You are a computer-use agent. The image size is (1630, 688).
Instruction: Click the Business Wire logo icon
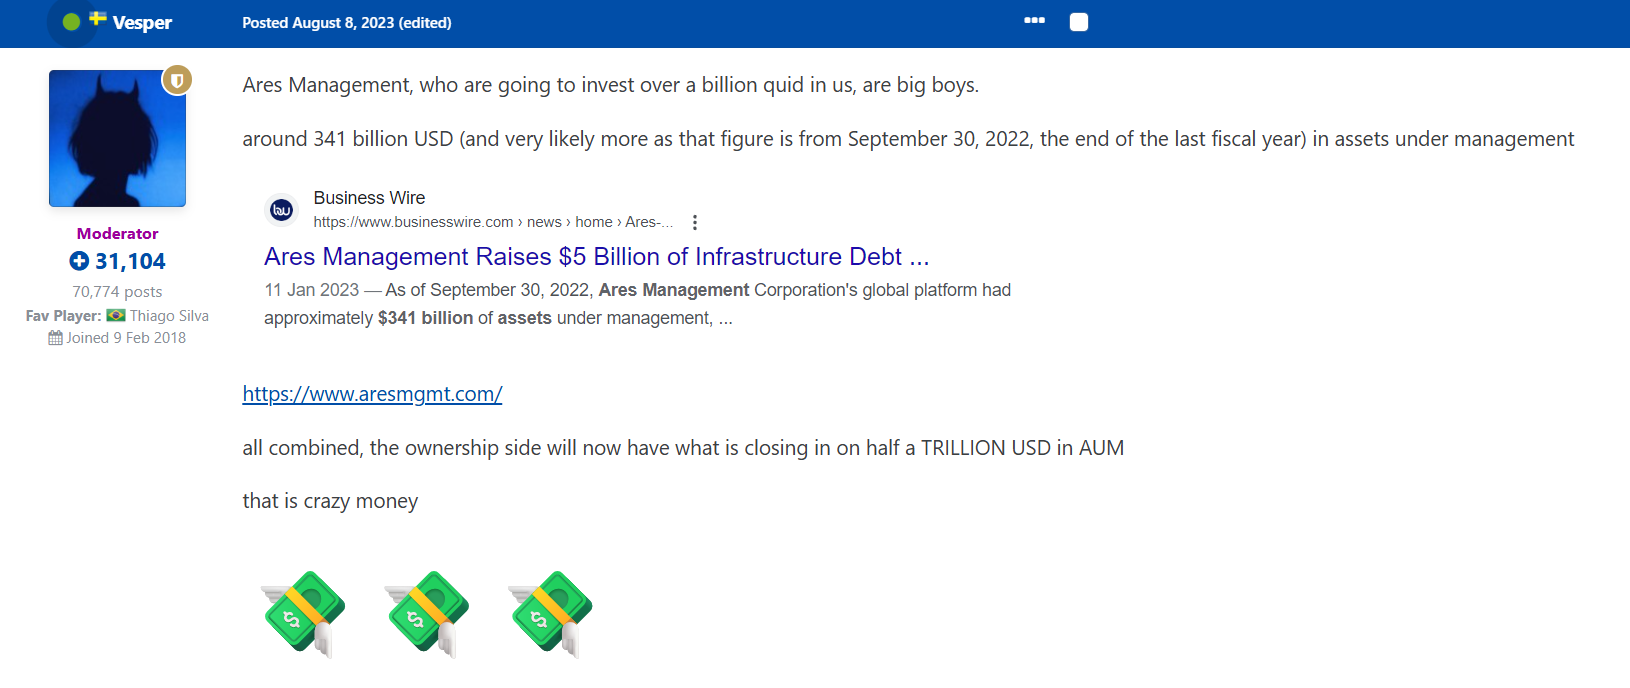[282, 210]
